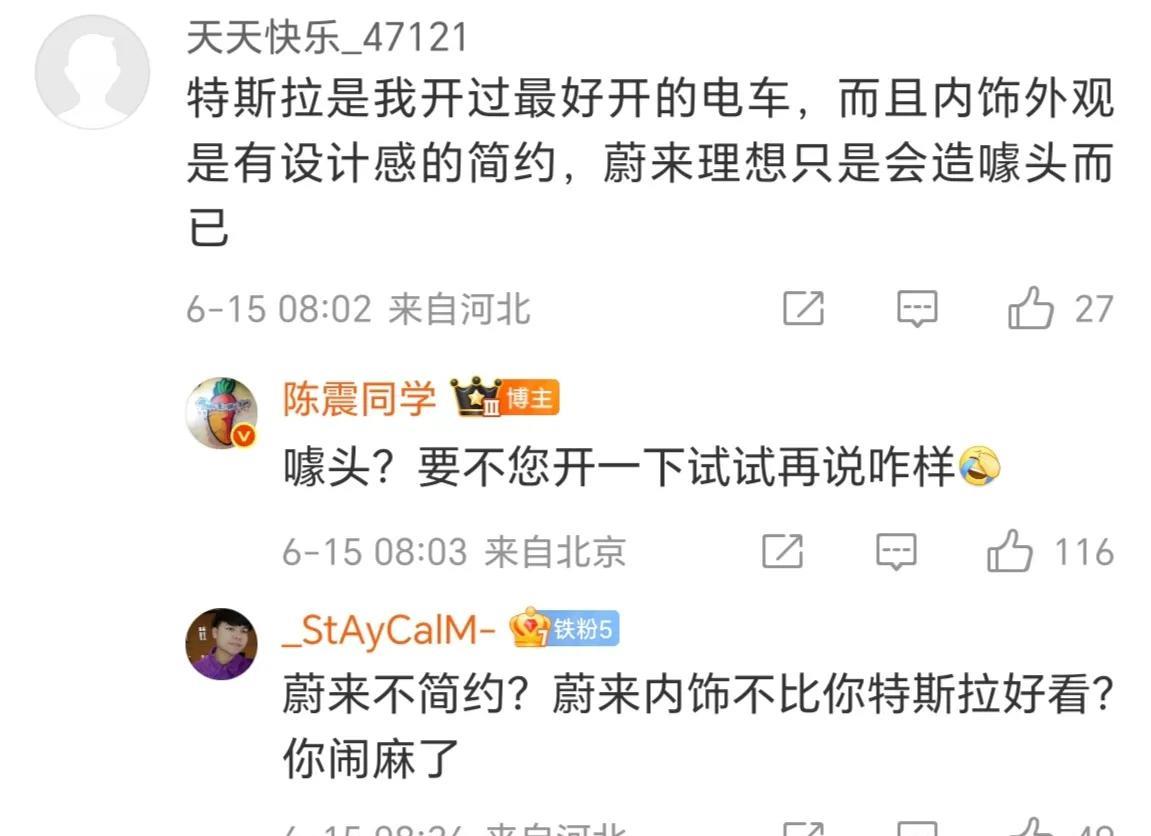Tap the 116 like count
This screenshot has width=1151, height=836.
[1084, 552]
